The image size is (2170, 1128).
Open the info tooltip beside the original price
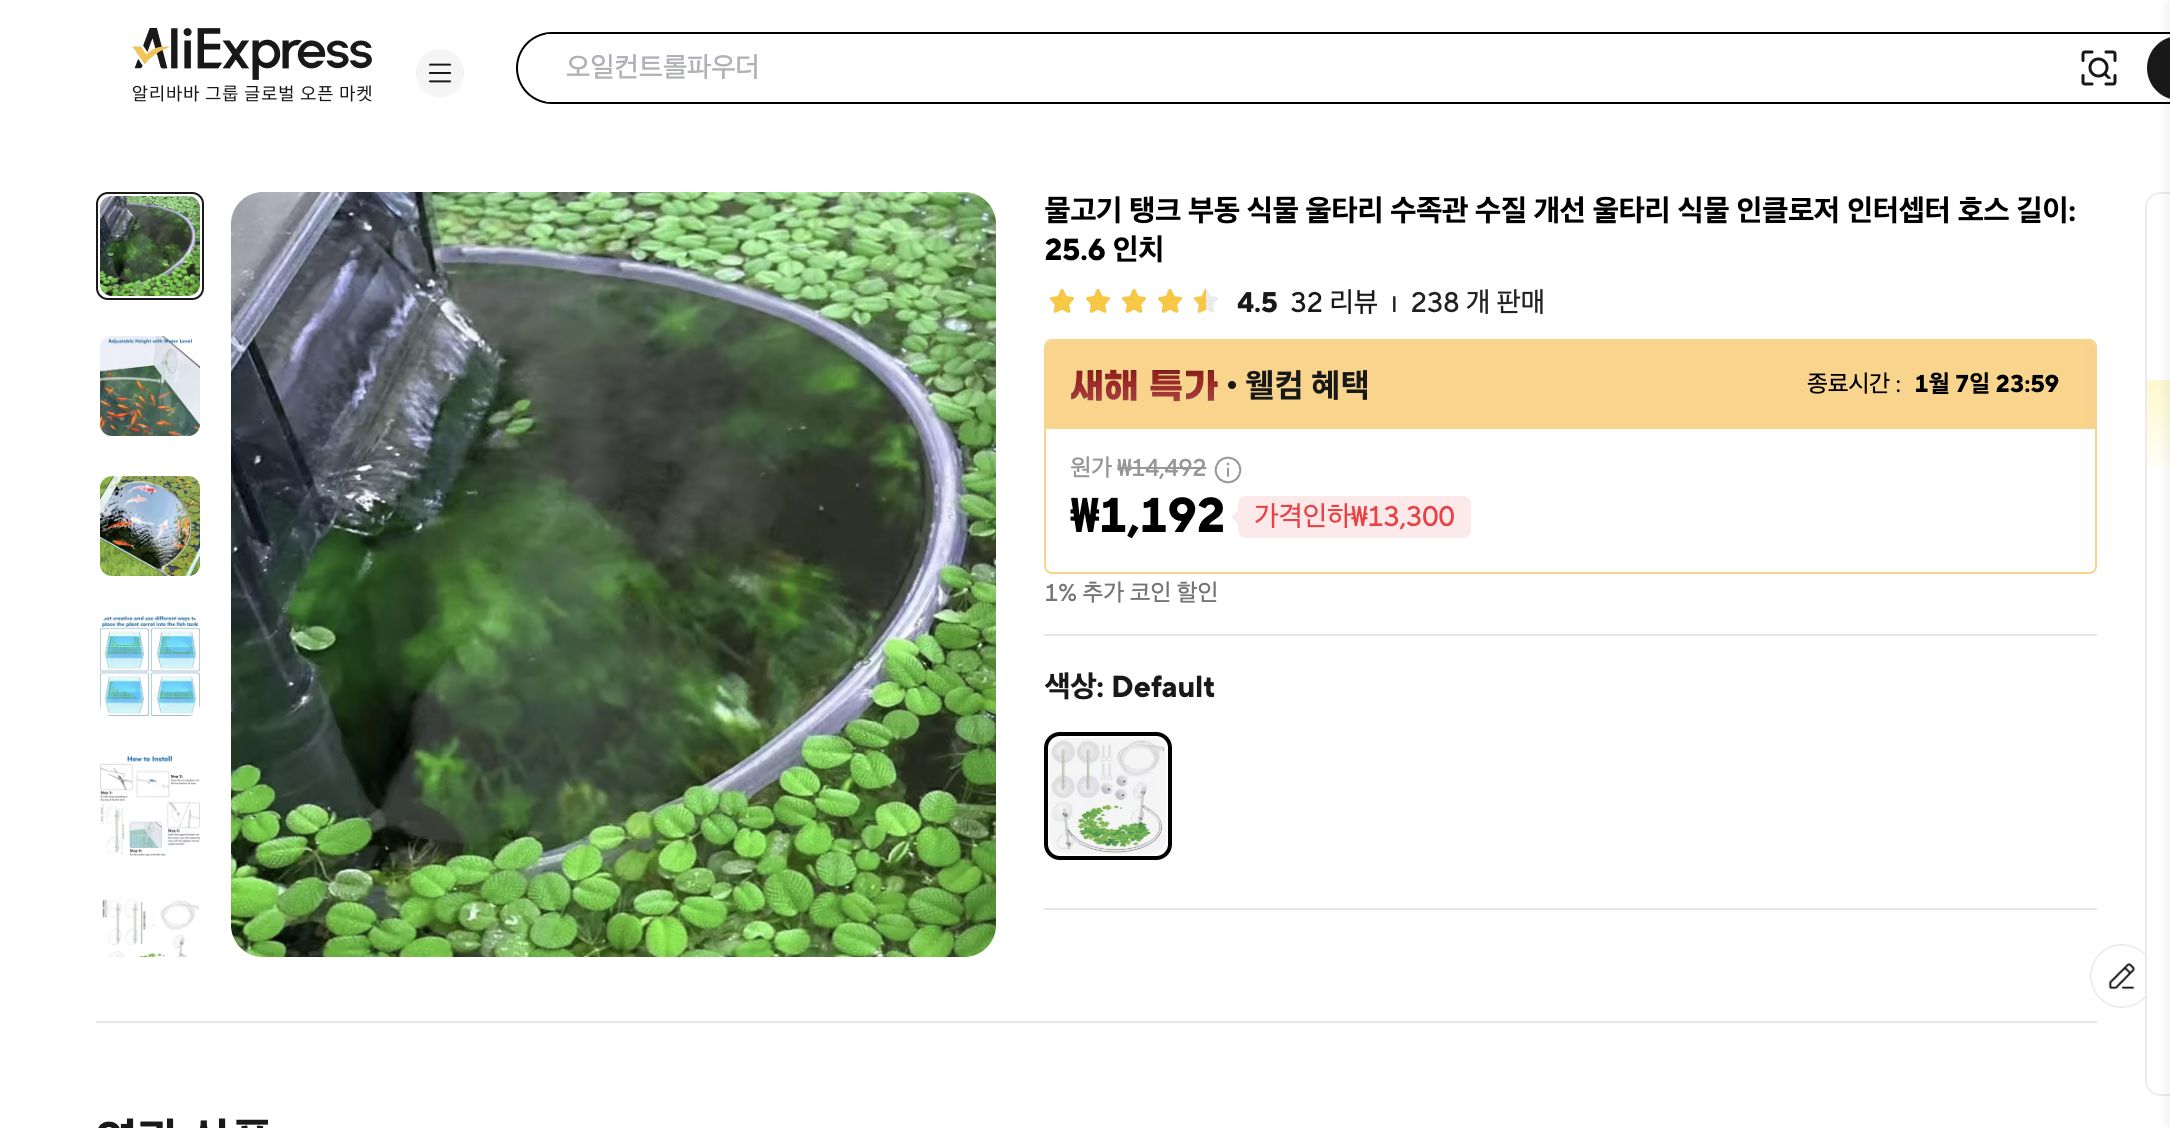click(x=1229, y=470)
